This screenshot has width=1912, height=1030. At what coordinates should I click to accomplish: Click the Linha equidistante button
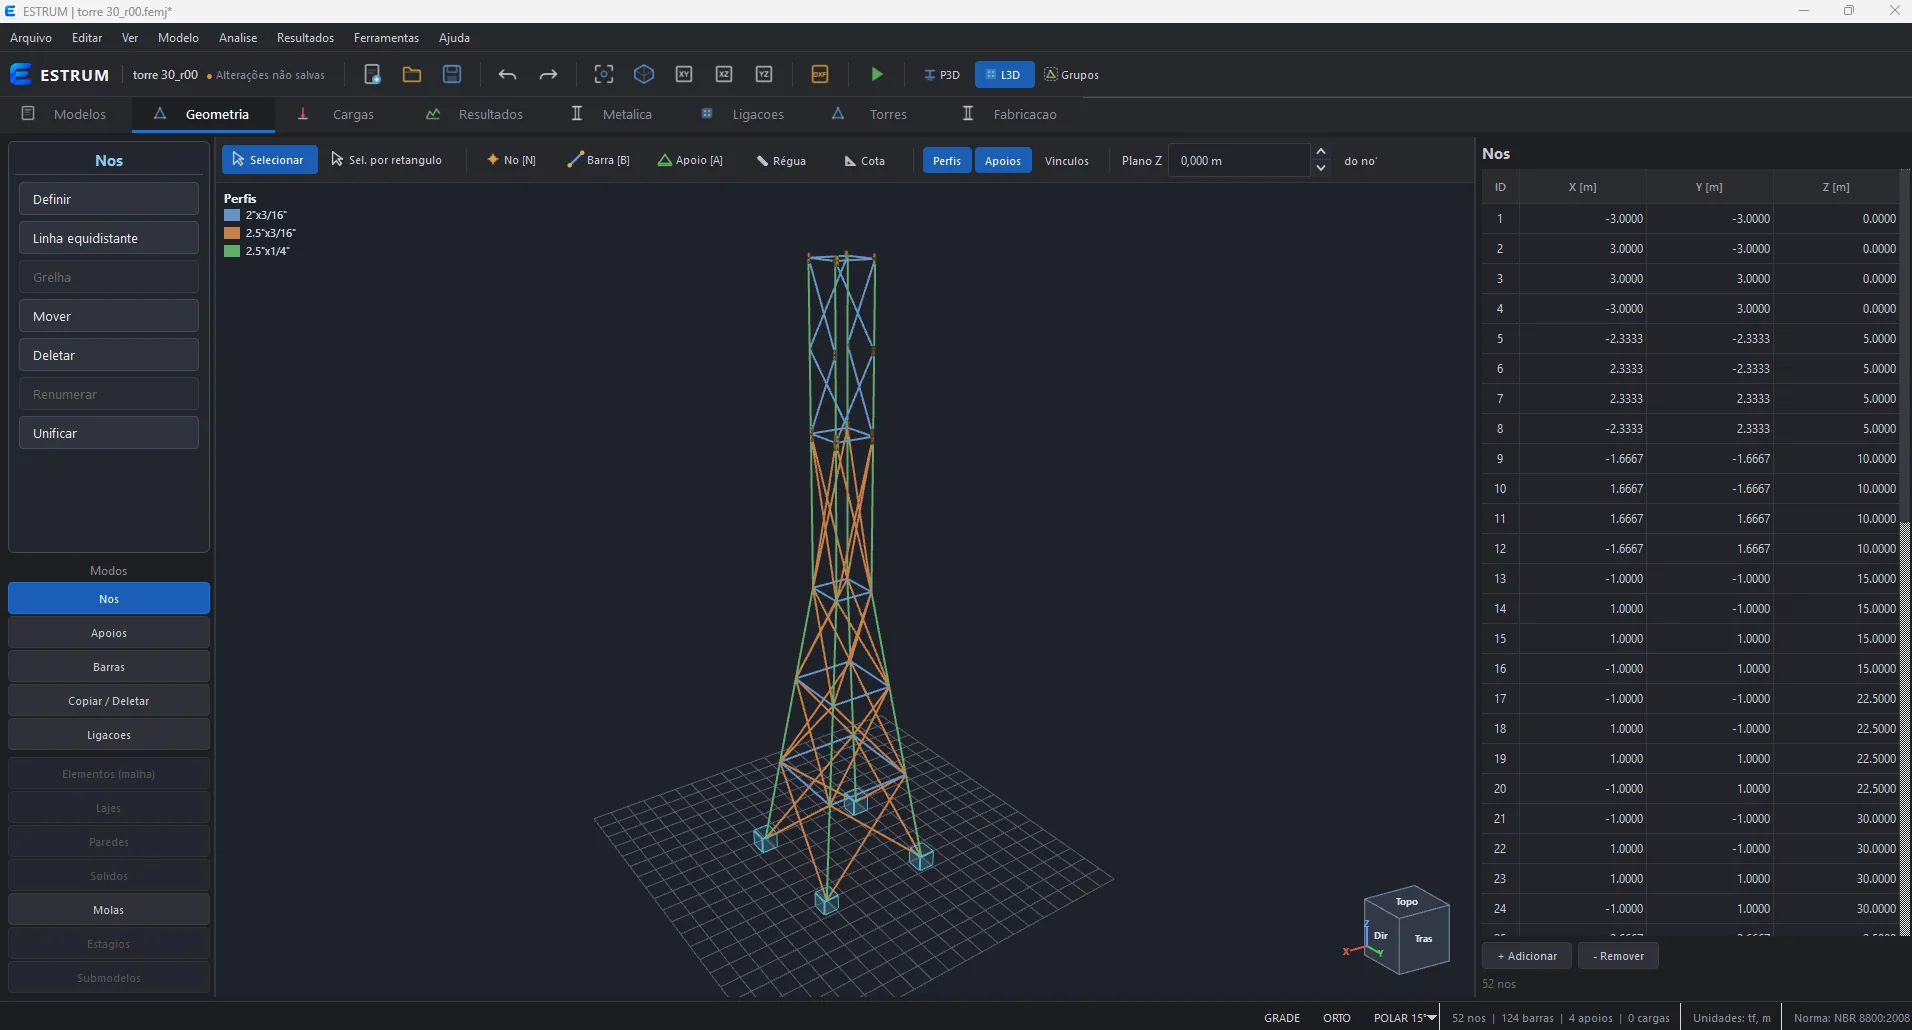point(108,238)
